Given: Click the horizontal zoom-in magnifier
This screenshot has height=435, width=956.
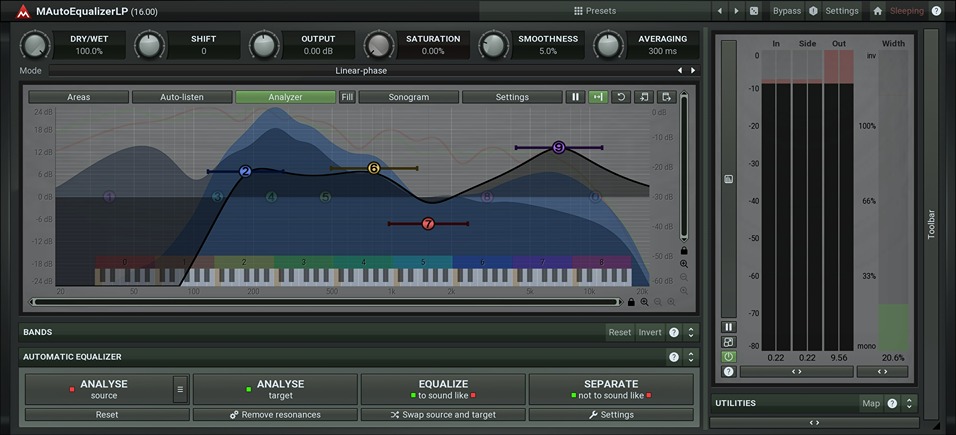Looking at the screenshot, I should click(x=644, y=302).
